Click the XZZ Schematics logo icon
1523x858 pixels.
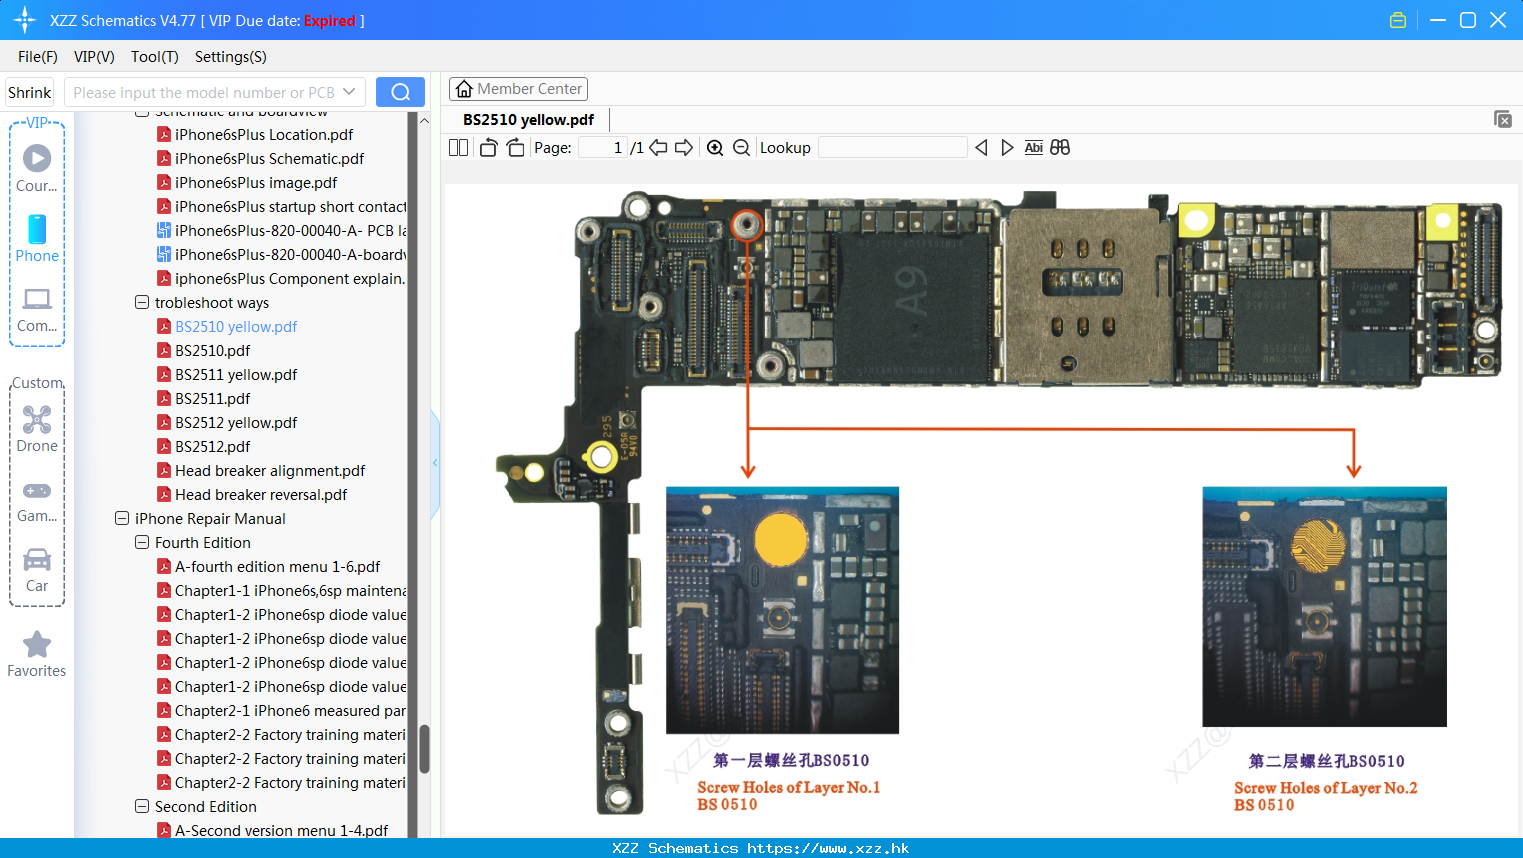pos(25,20)
